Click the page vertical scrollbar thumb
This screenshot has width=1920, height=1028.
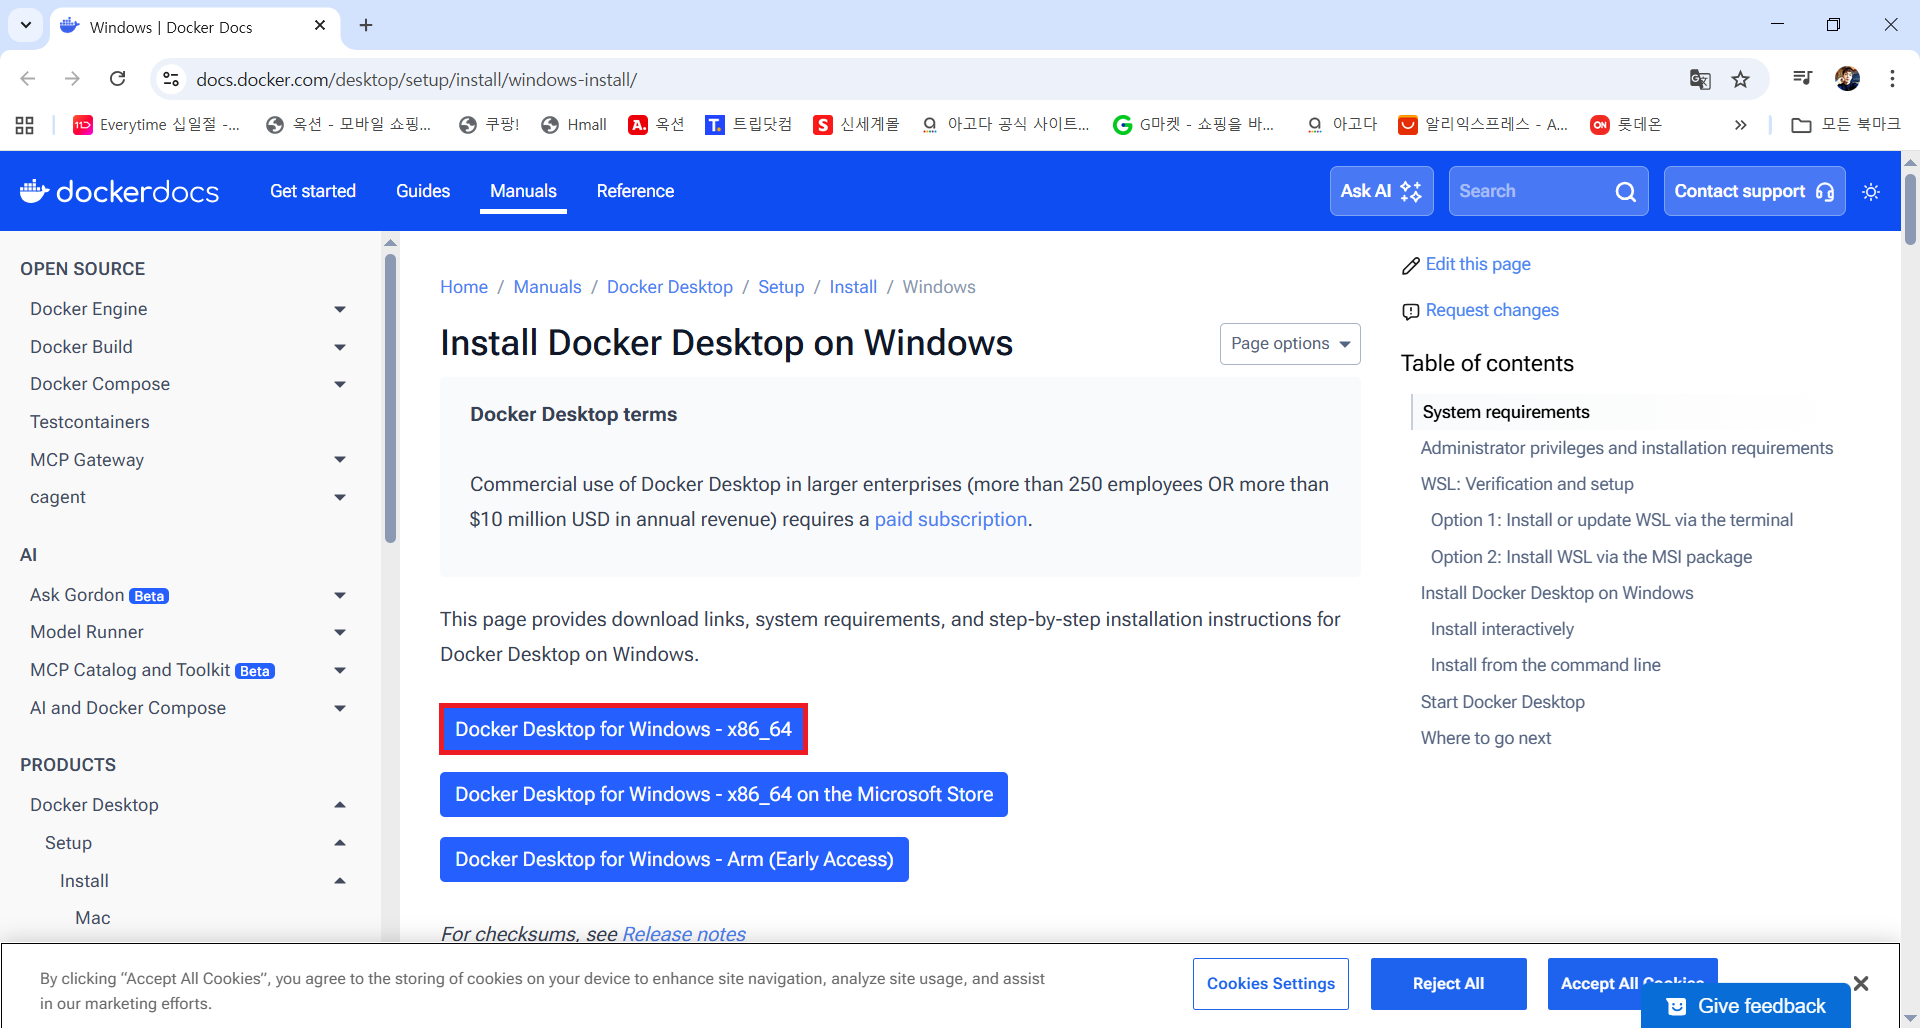1910,210
